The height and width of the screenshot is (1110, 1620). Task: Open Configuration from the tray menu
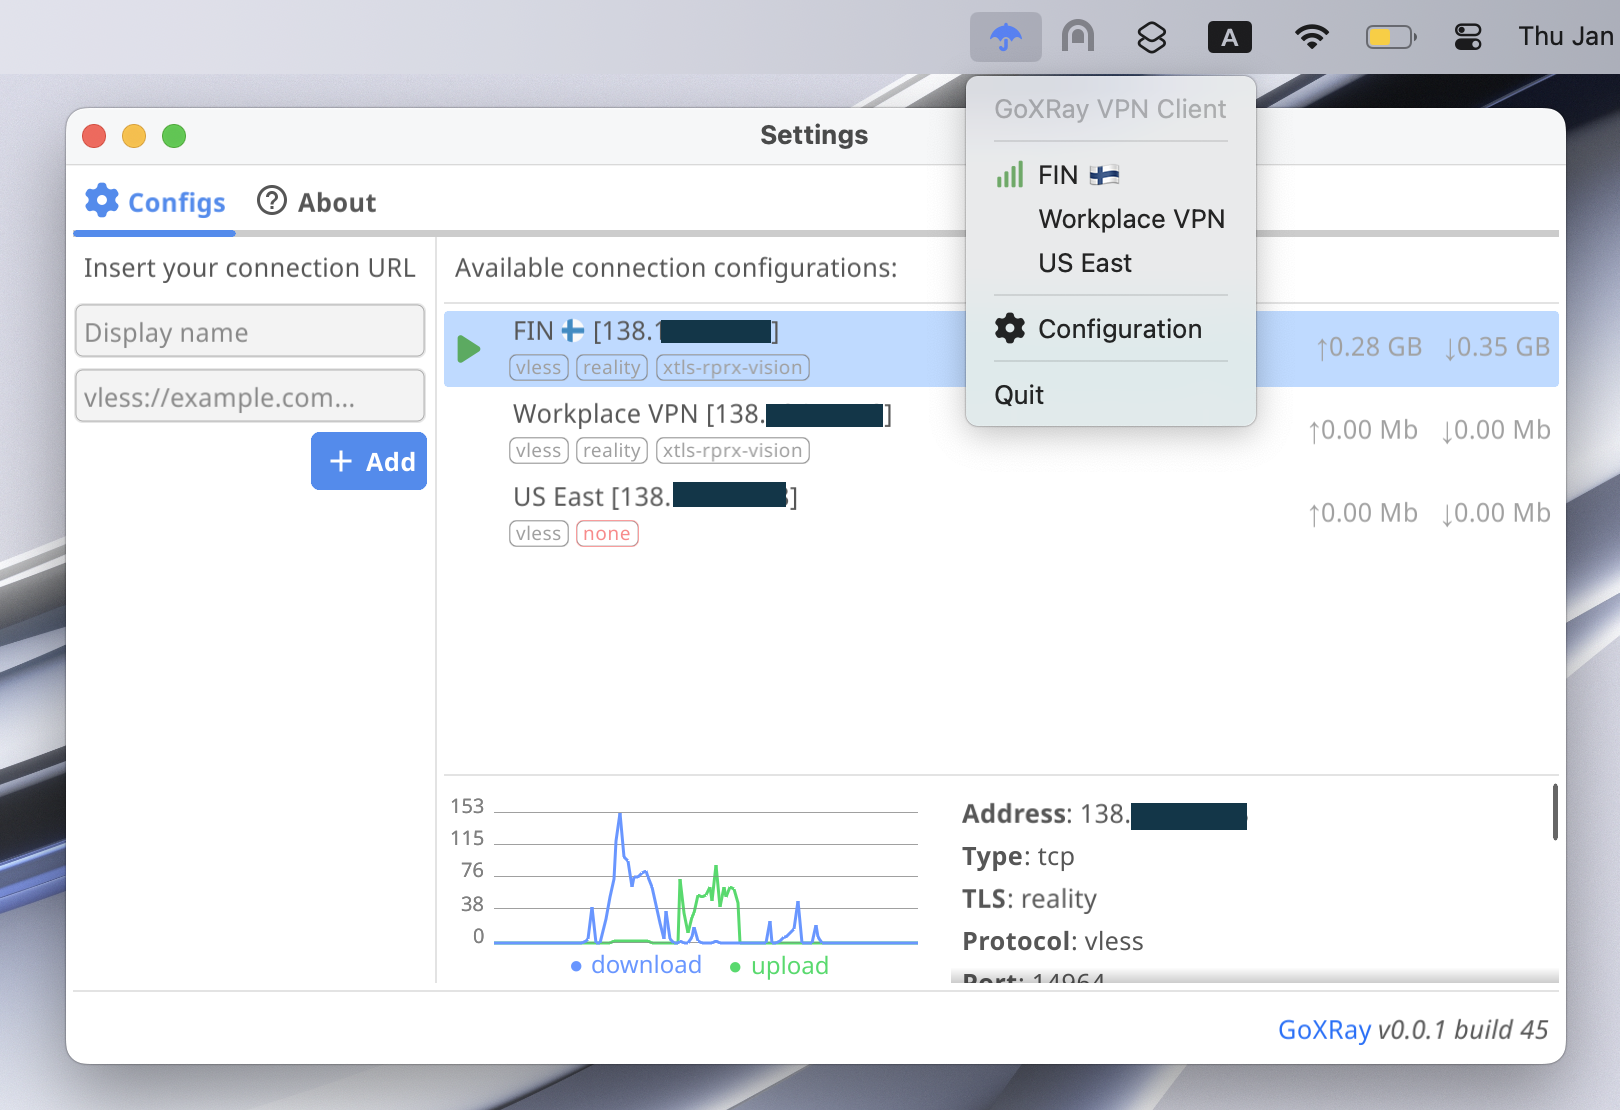click(x=1110, y=329)
